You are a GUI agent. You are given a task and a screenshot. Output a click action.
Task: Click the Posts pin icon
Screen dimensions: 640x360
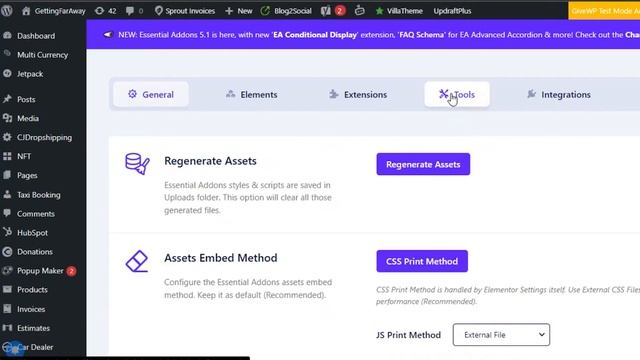point(7,99)
